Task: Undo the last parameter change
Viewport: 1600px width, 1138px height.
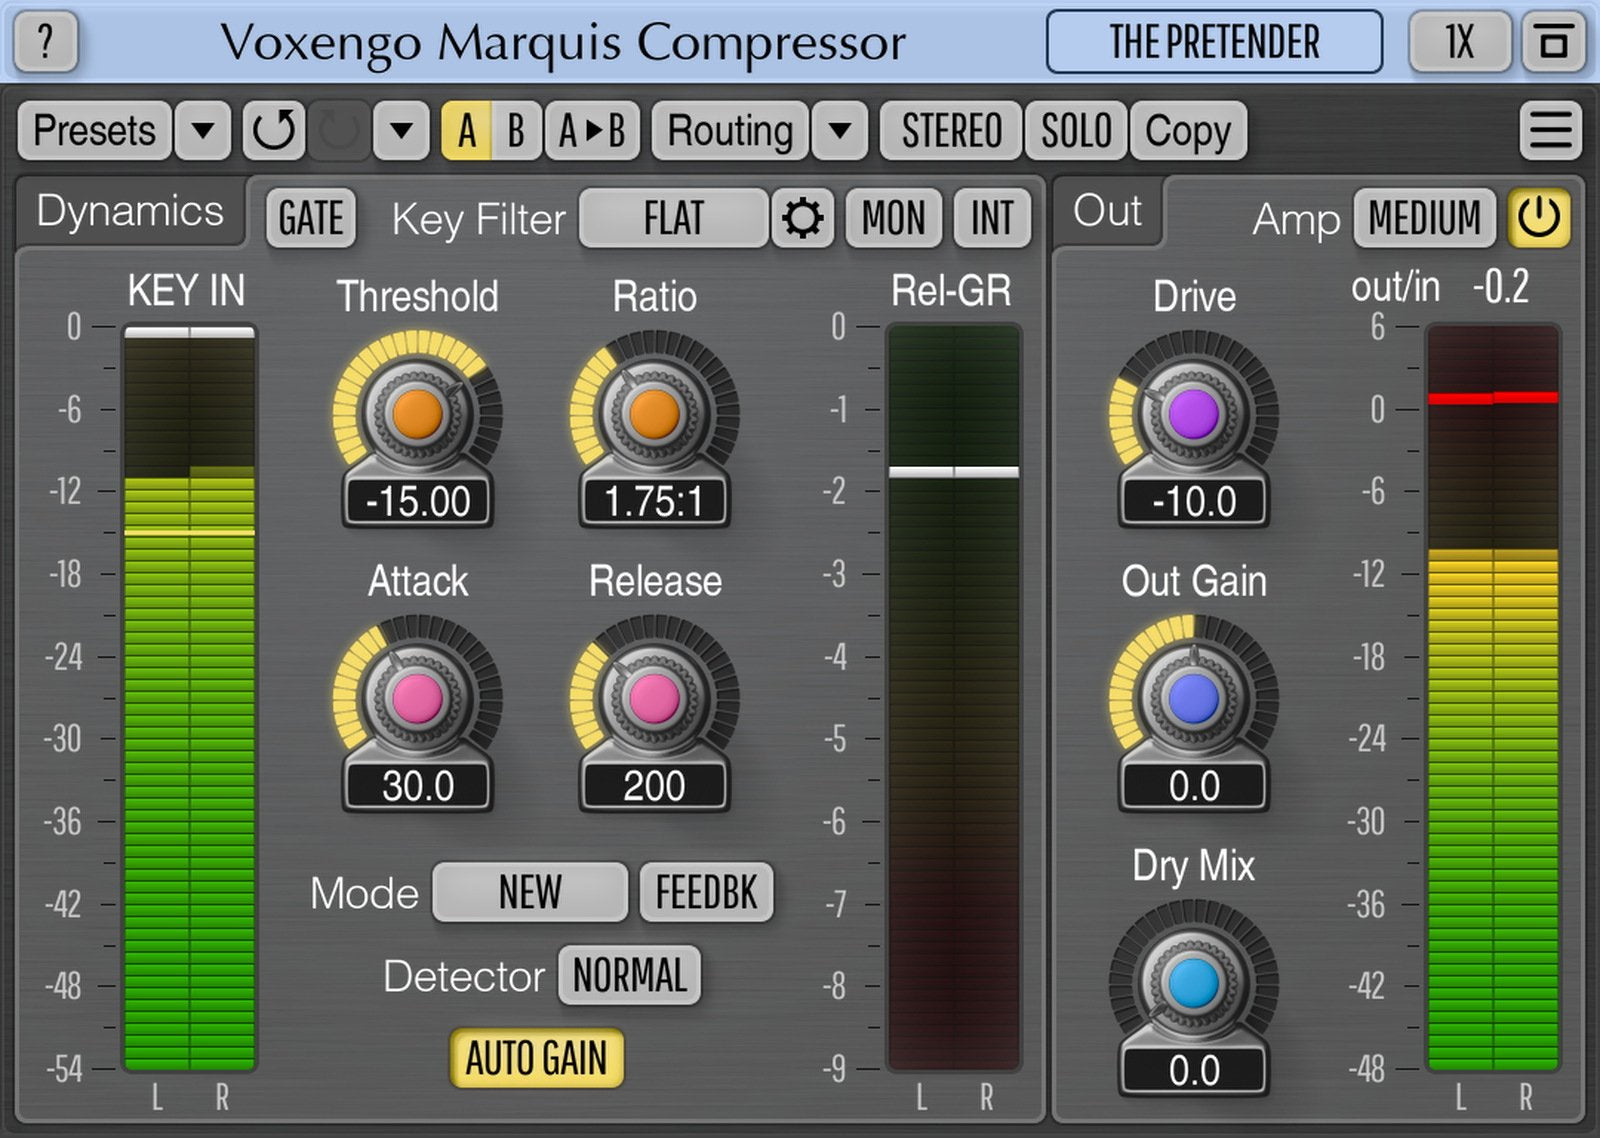Action: pyautogui.click(x=273, y=130)
